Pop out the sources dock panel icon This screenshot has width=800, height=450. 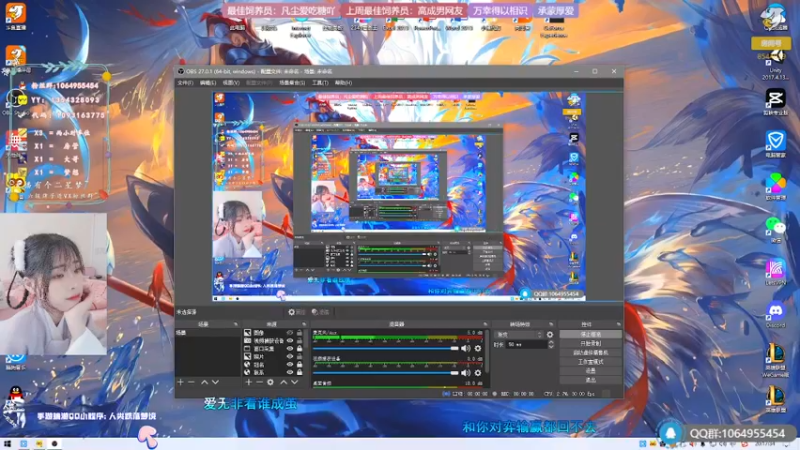pyautogui.click(x=304, y=324)
